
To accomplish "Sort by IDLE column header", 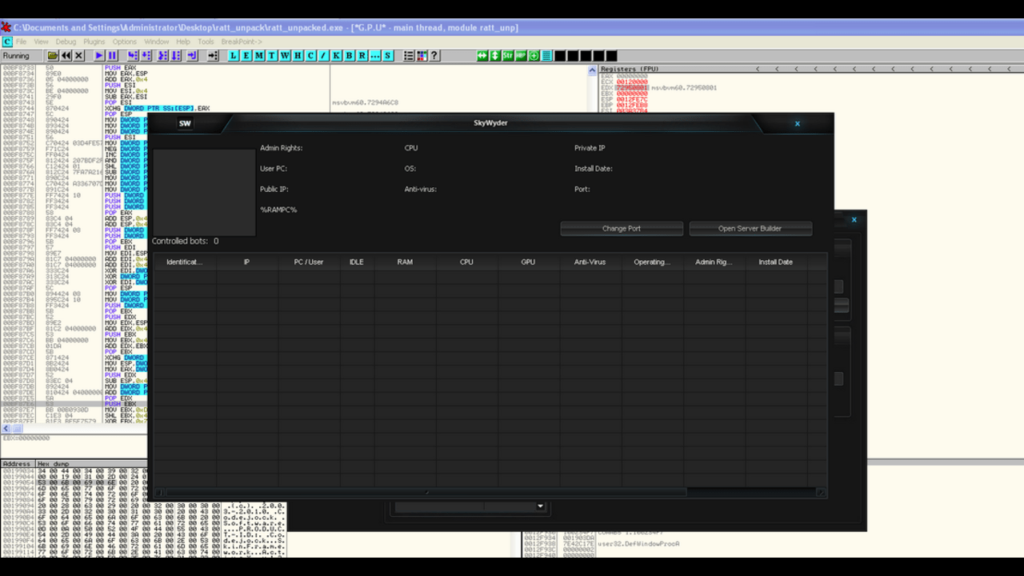I will (357, 262).
